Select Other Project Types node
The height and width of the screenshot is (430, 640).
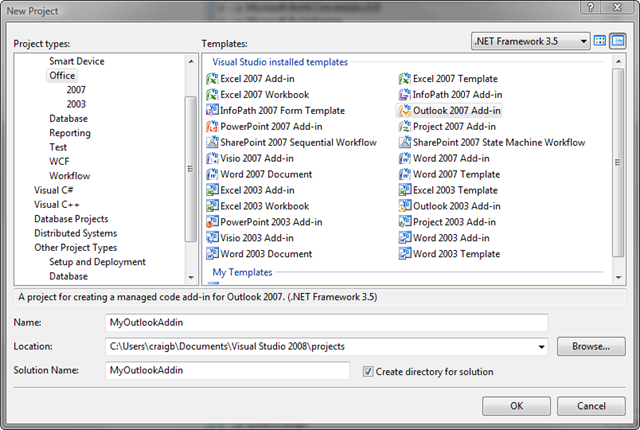pos(76,248)
